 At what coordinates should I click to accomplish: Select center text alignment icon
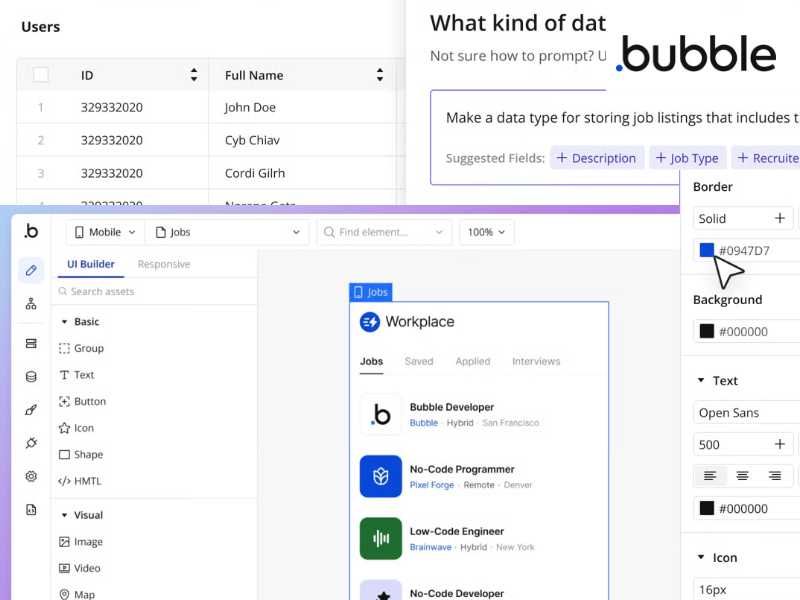coord(742,476)
